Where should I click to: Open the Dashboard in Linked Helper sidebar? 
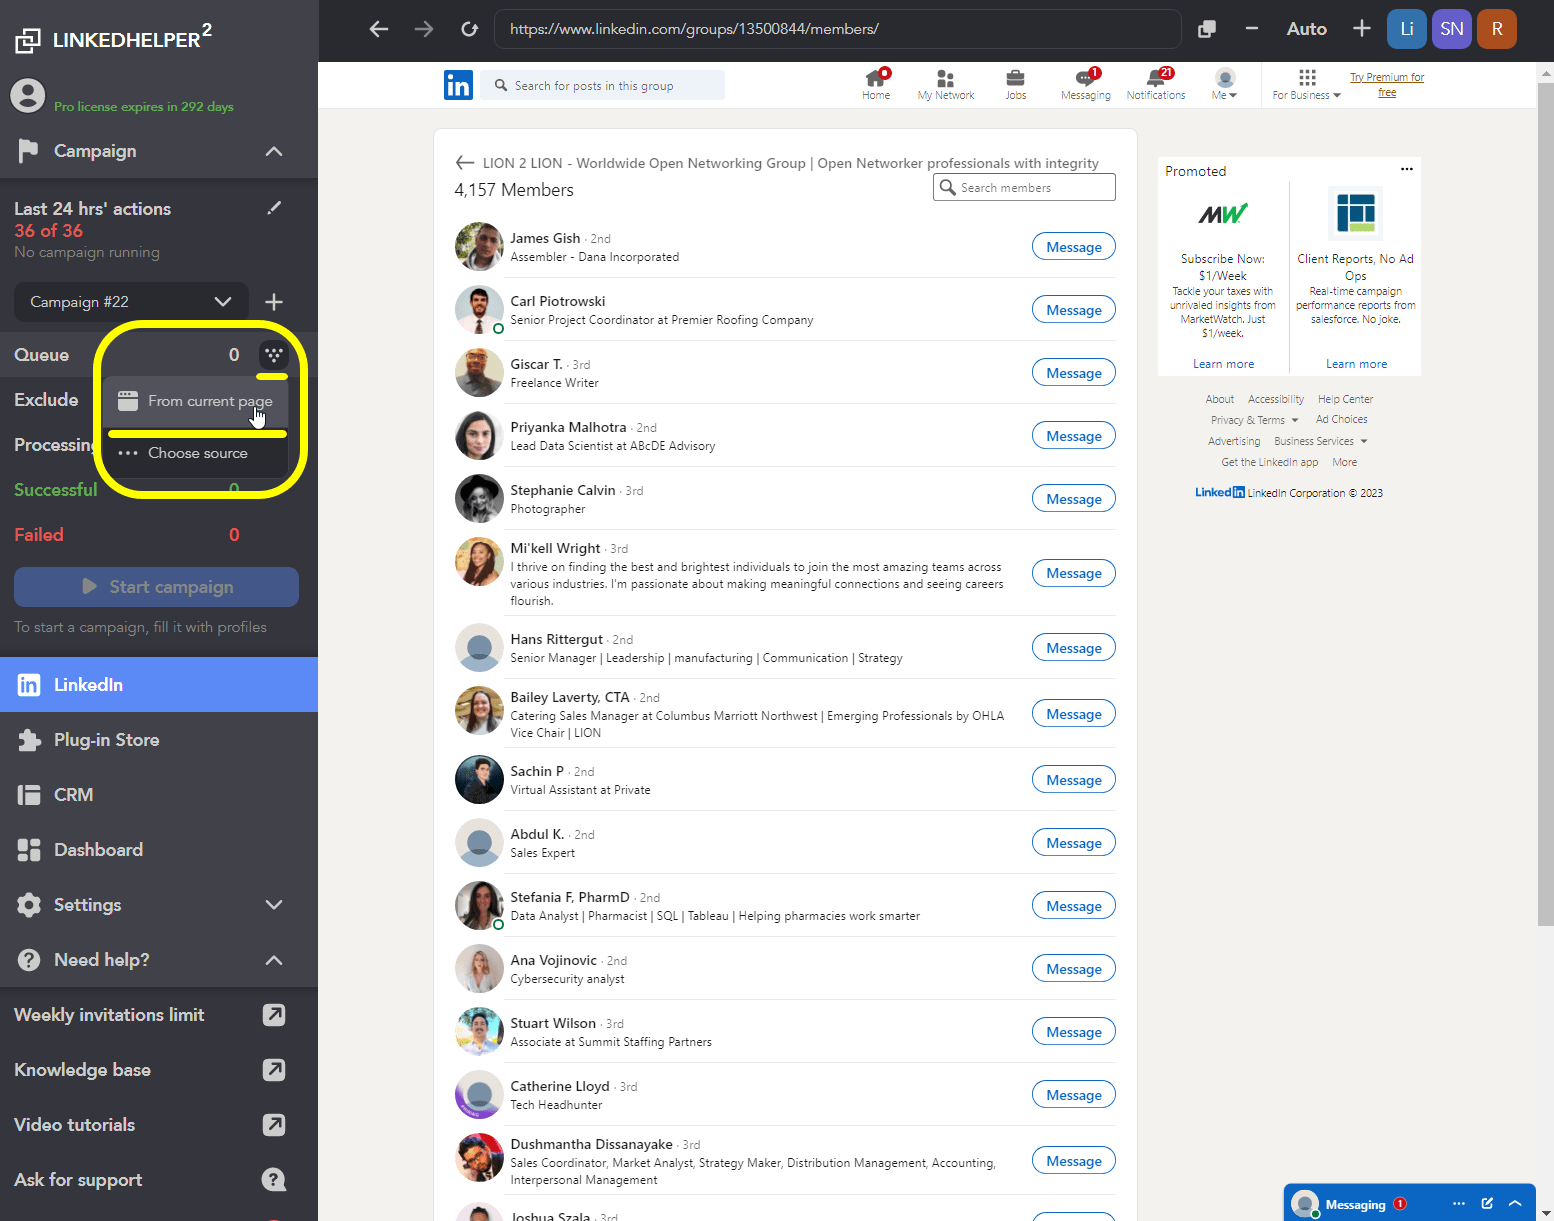97,849
